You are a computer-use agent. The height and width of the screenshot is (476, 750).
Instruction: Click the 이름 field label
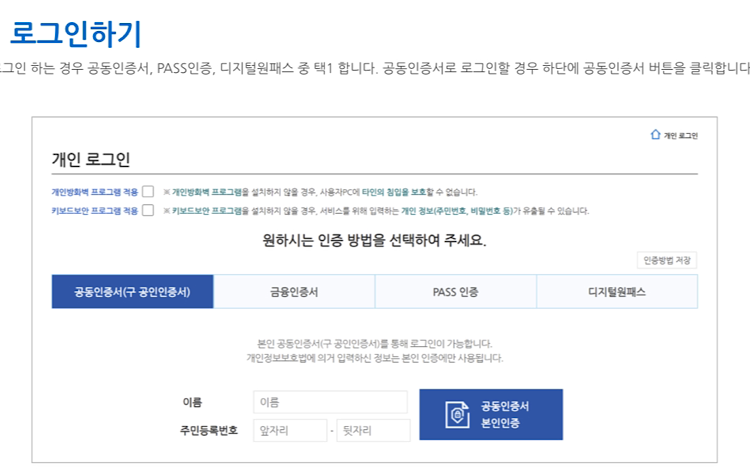192,402
